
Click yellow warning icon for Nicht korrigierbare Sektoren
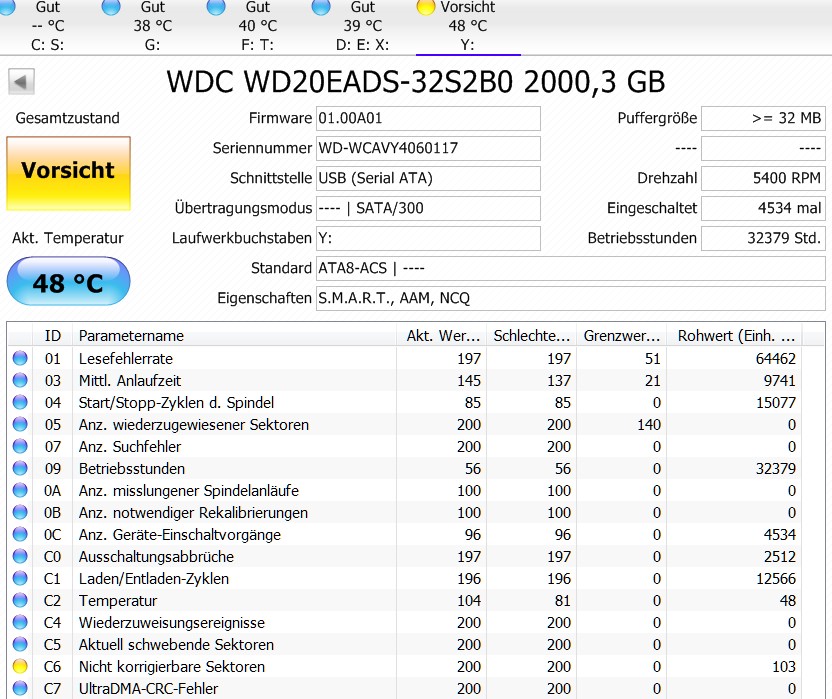tap(20, 666)
